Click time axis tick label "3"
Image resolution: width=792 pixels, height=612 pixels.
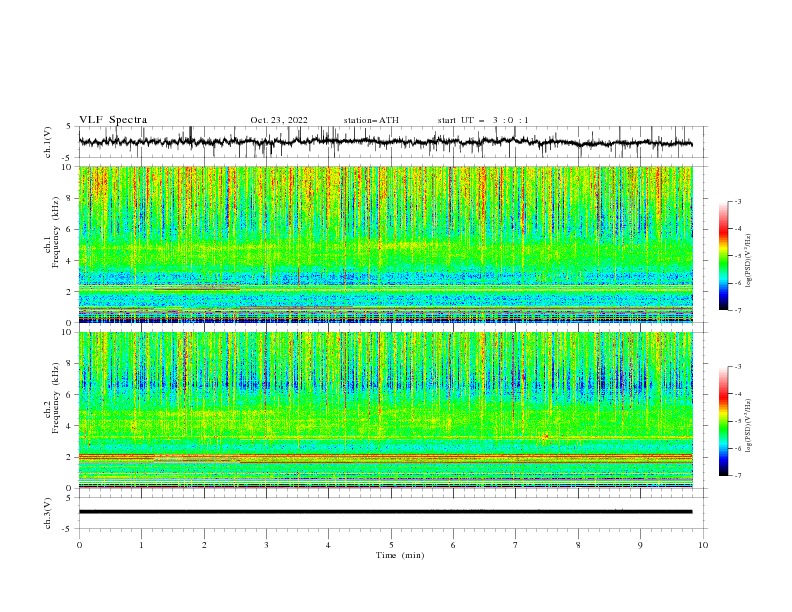(x=266, y=545)
